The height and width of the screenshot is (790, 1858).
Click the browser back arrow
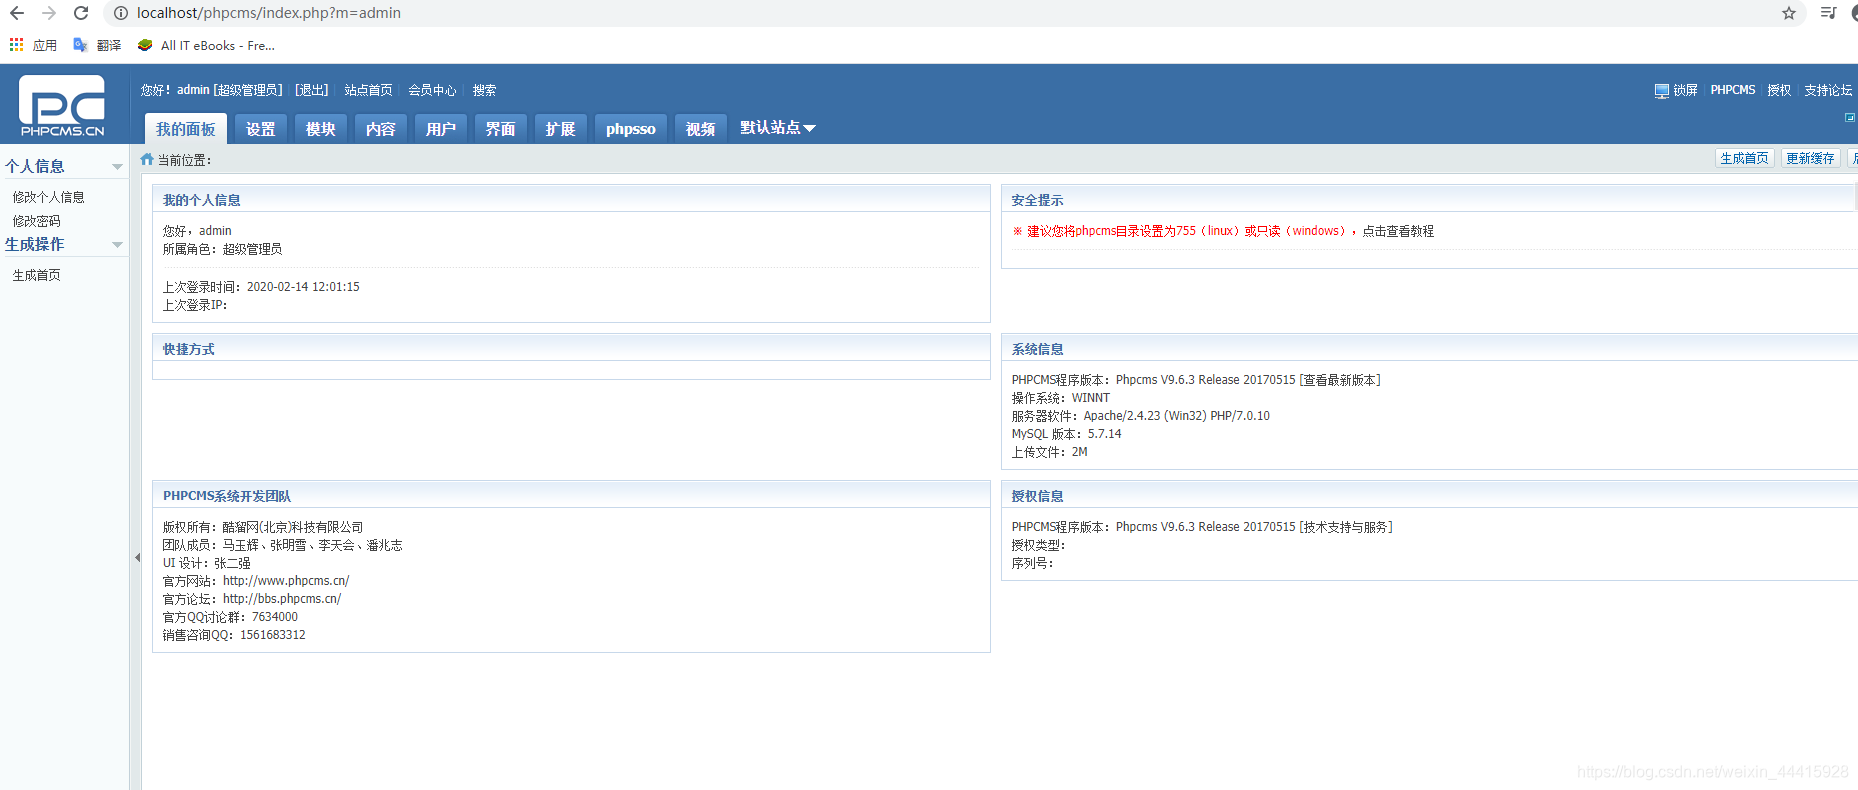(x=17, y=13)
